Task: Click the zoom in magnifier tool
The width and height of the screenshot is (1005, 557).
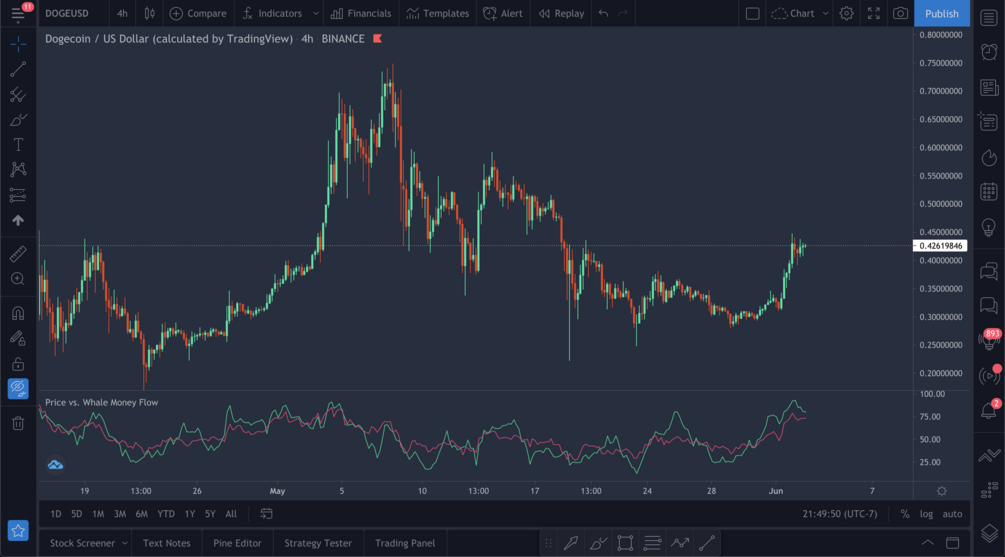Action: click(x=18, y=279)
